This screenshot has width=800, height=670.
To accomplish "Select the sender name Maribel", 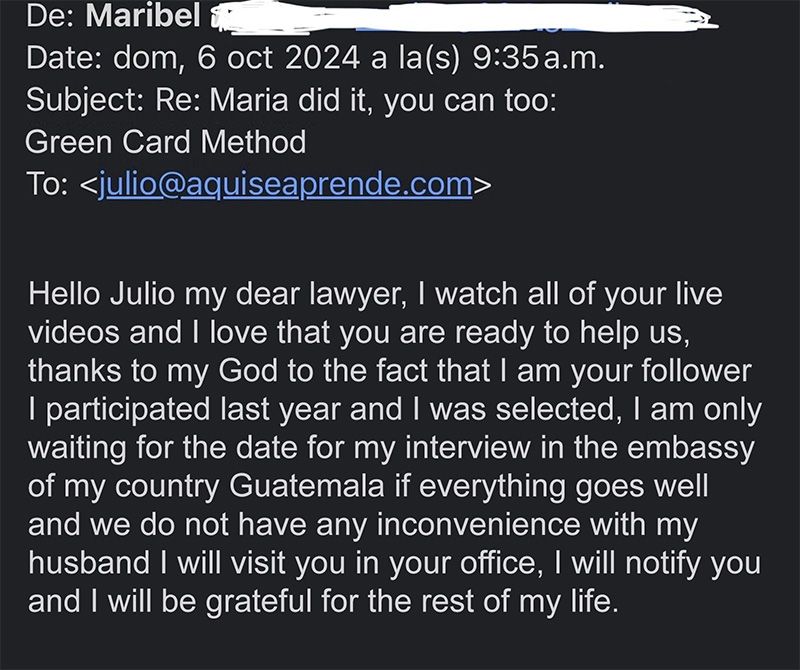I will tap(143, 16).
